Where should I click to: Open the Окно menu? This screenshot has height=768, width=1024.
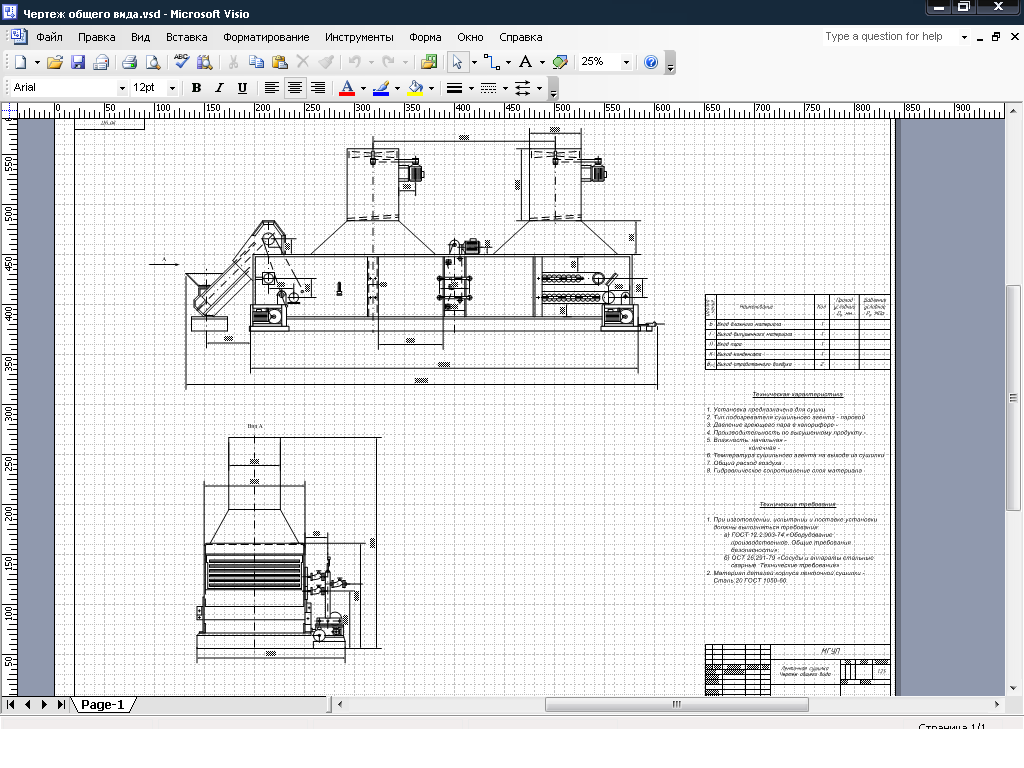tap(470, 37)
